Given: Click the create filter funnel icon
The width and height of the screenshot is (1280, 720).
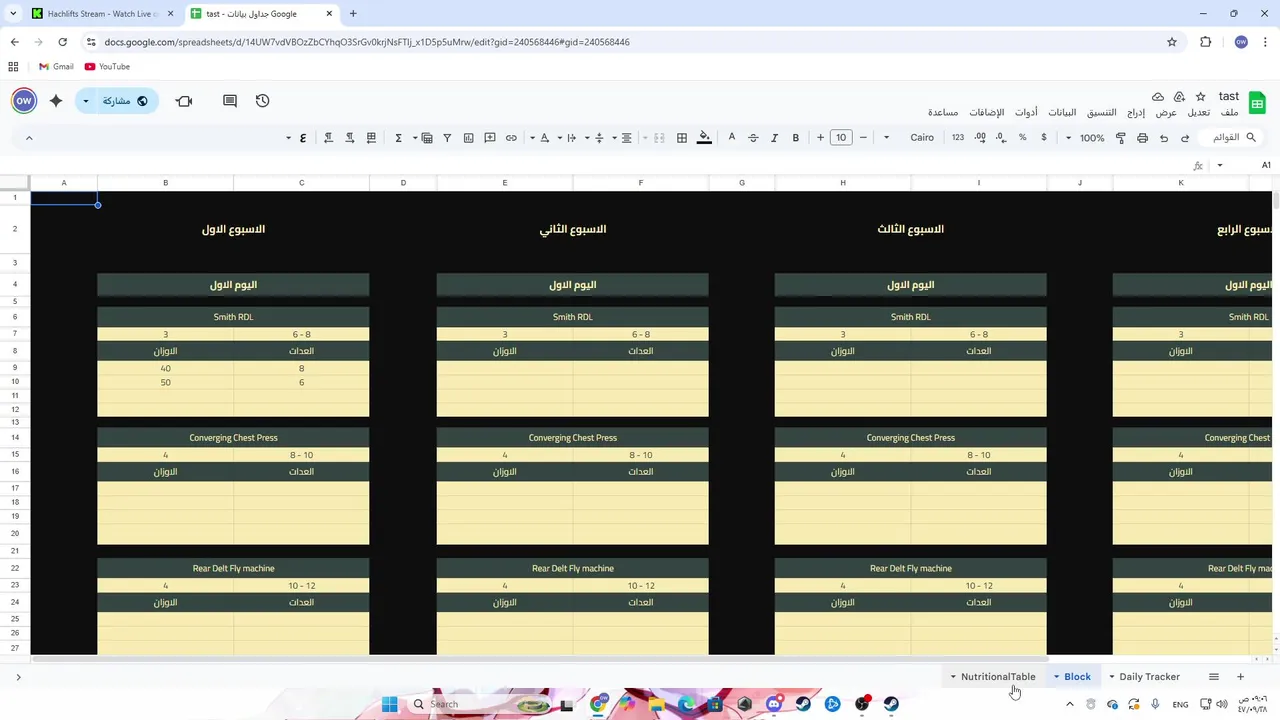Looking at the screenshot, I should (x=447, y=138).
